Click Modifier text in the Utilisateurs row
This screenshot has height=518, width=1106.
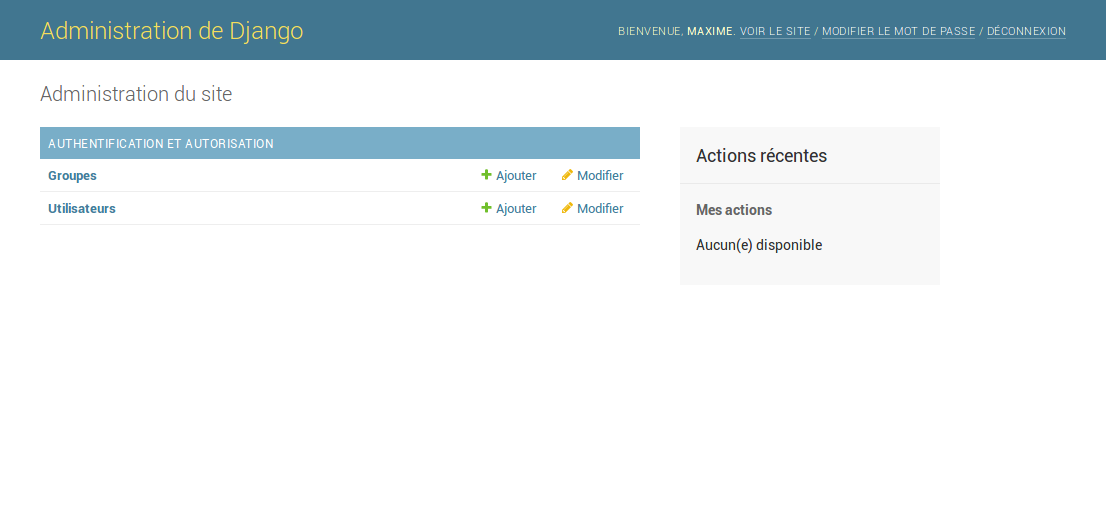click(x=600, y=209)
